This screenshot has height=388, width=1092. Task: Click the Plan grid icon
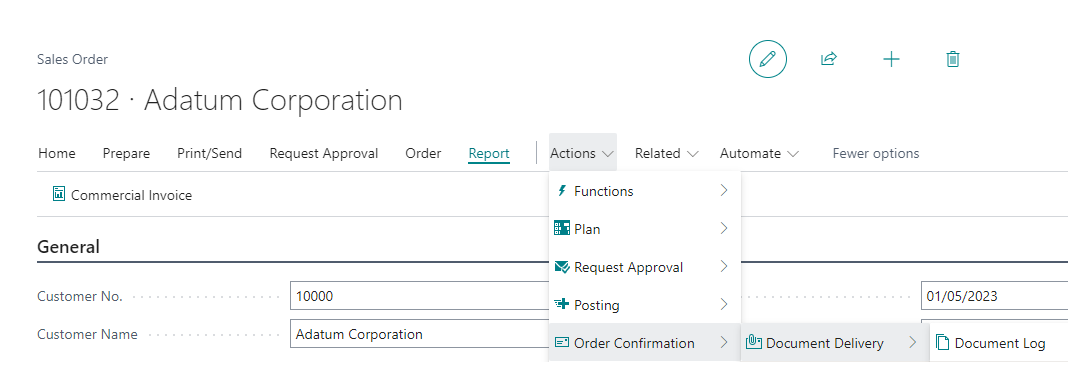point(561,228)
